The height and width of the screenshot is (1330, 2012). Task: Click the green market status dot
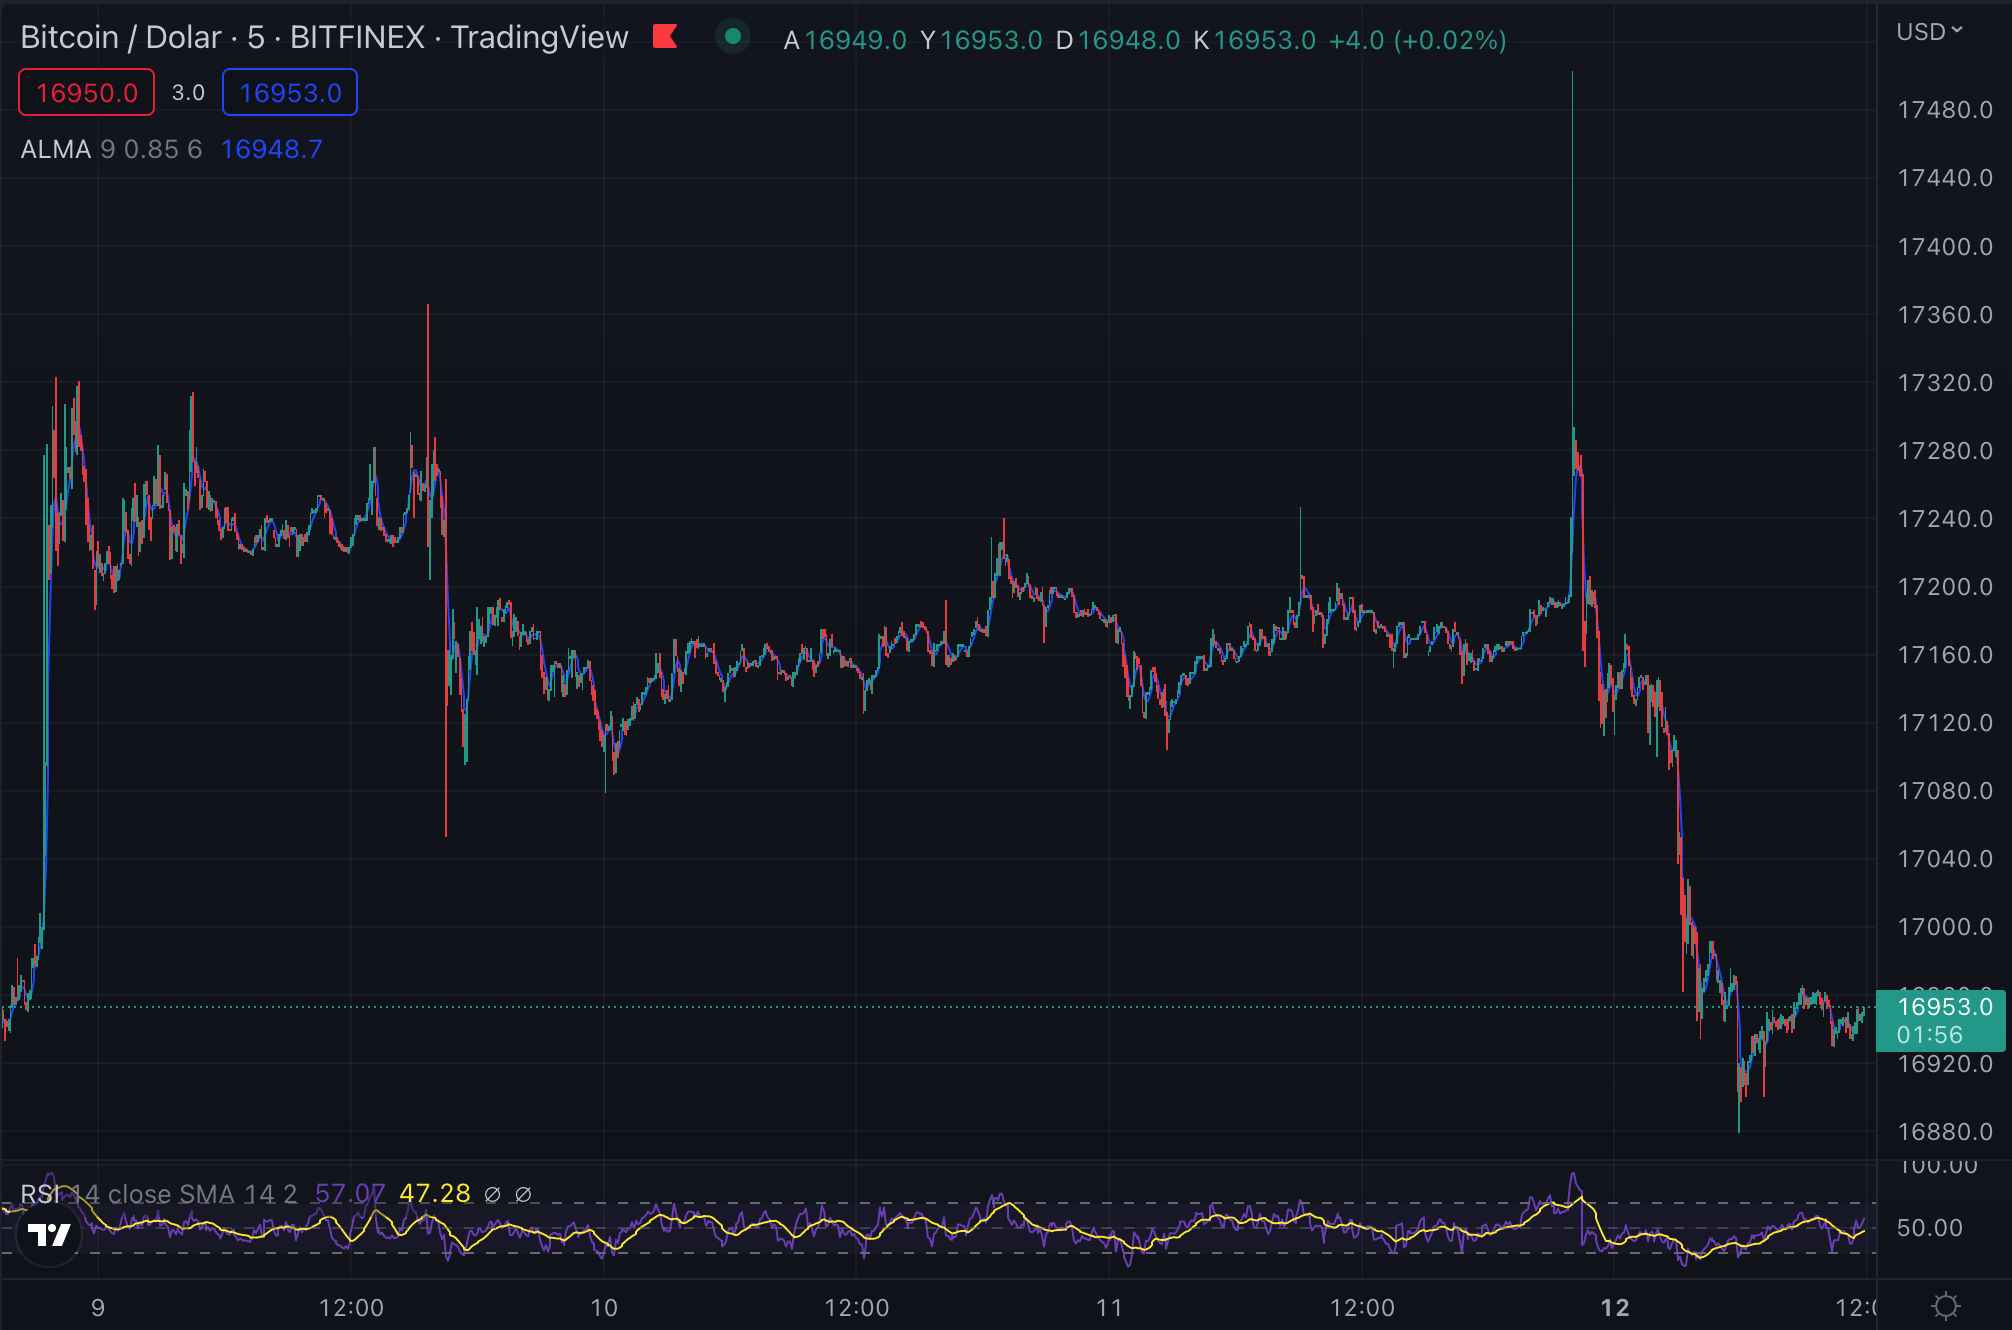(733, 37)
